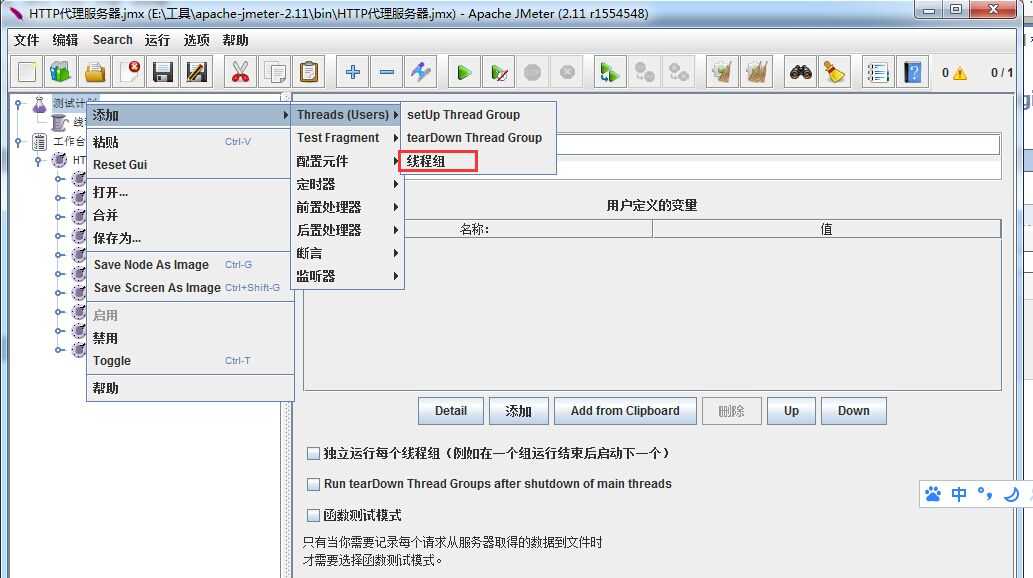Expand the 定时器 submenu
This screenshot has height=578, width=1033.
coord(347,184)
